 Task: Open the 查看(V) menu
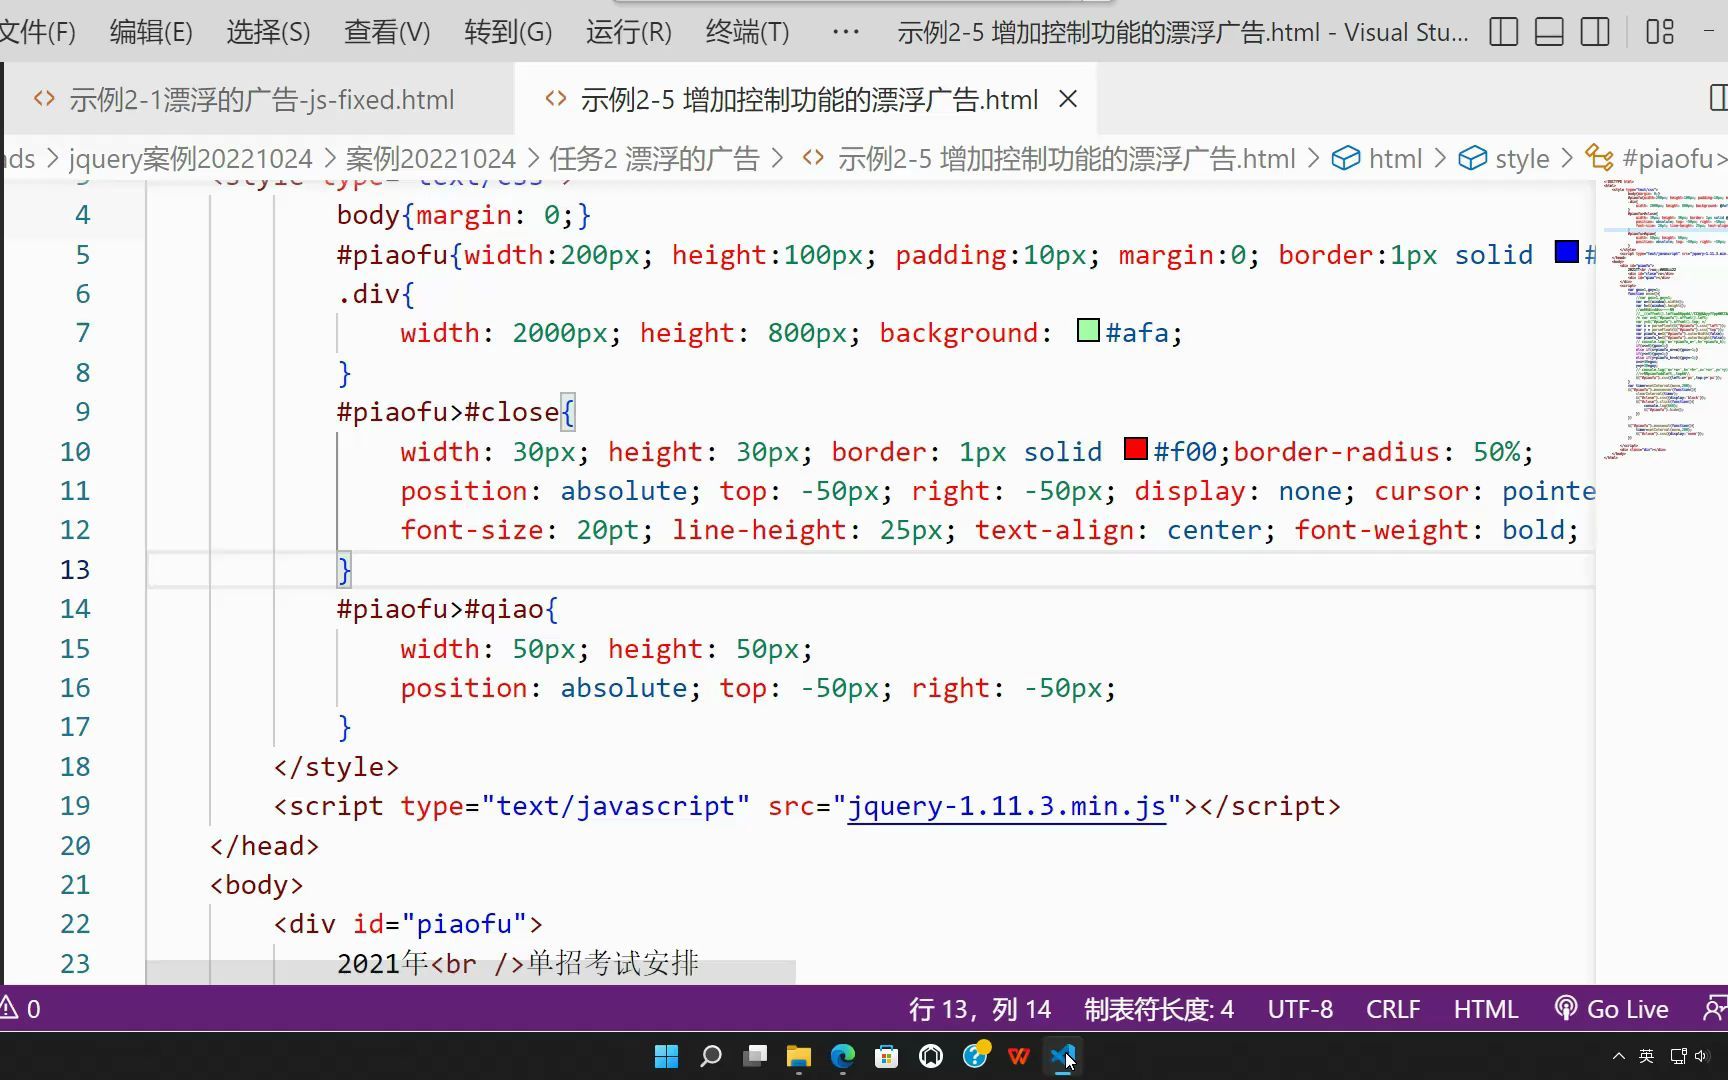[x=387, y=32]
